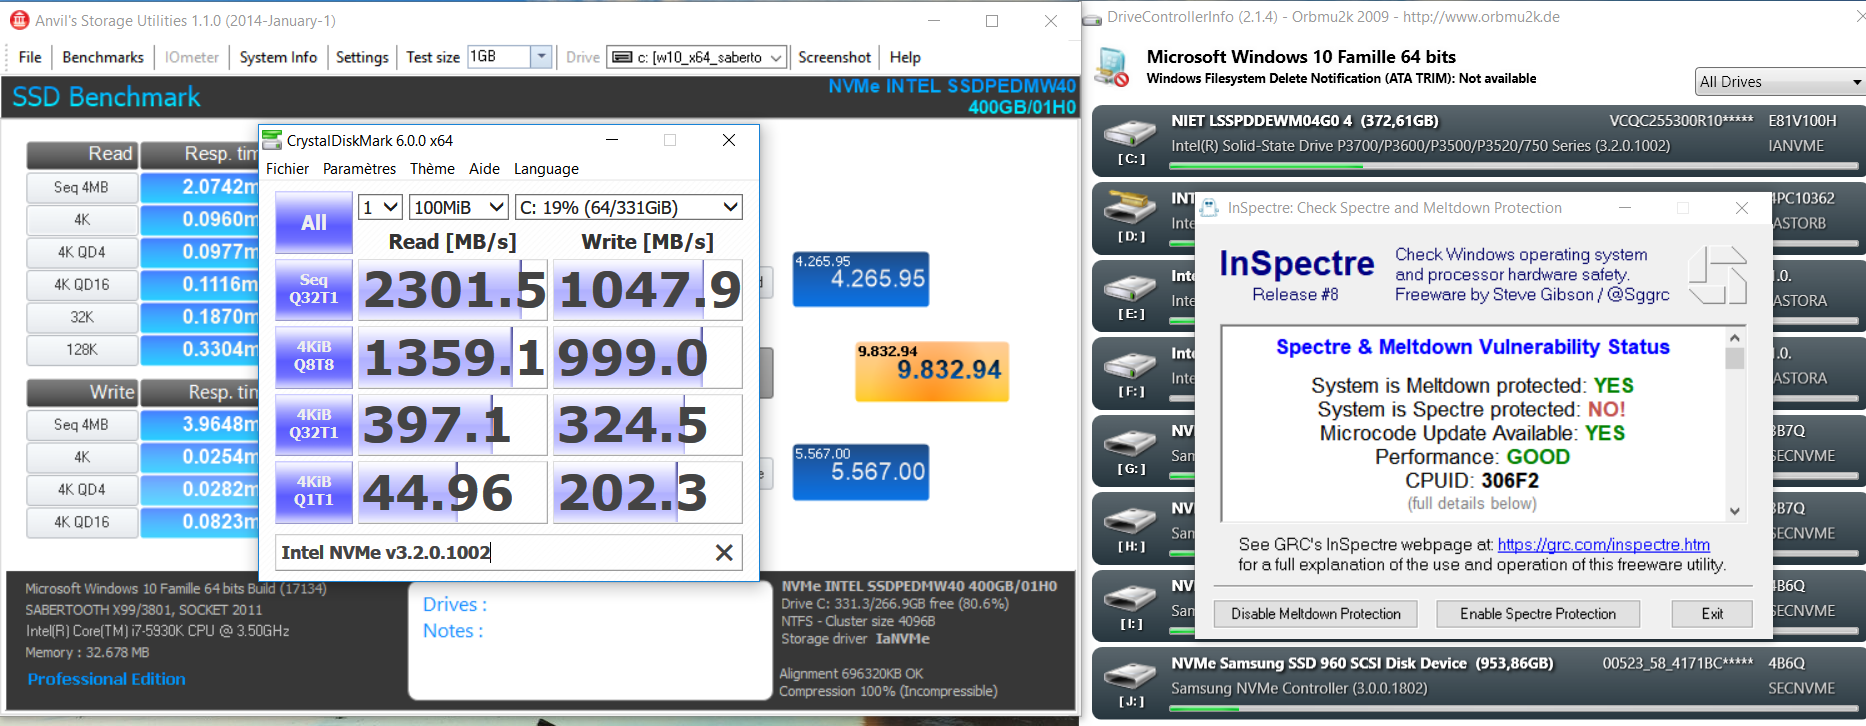Image resolution: width=1866 pixels, height=726 pixels.
Task: Click Exit button in InSpectre
Action: pyautogui.click(x=1712, y=614)
